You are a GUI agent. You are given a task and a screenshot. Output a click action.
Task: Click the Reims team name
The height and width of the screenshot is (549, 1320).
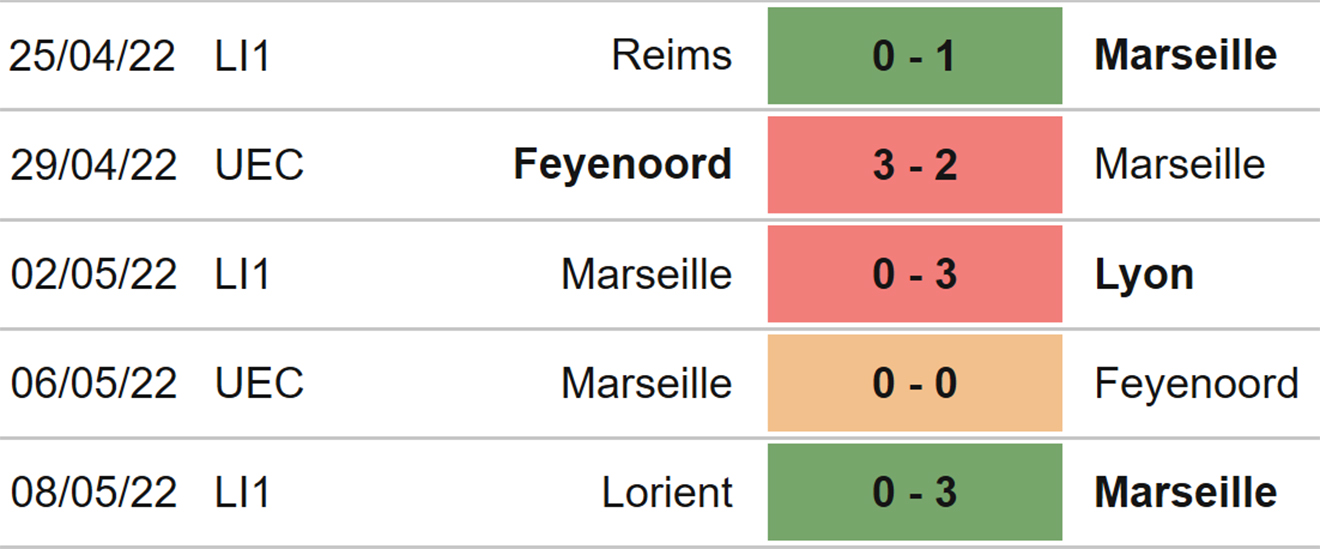pyautogui.click(x=671, y=55)
